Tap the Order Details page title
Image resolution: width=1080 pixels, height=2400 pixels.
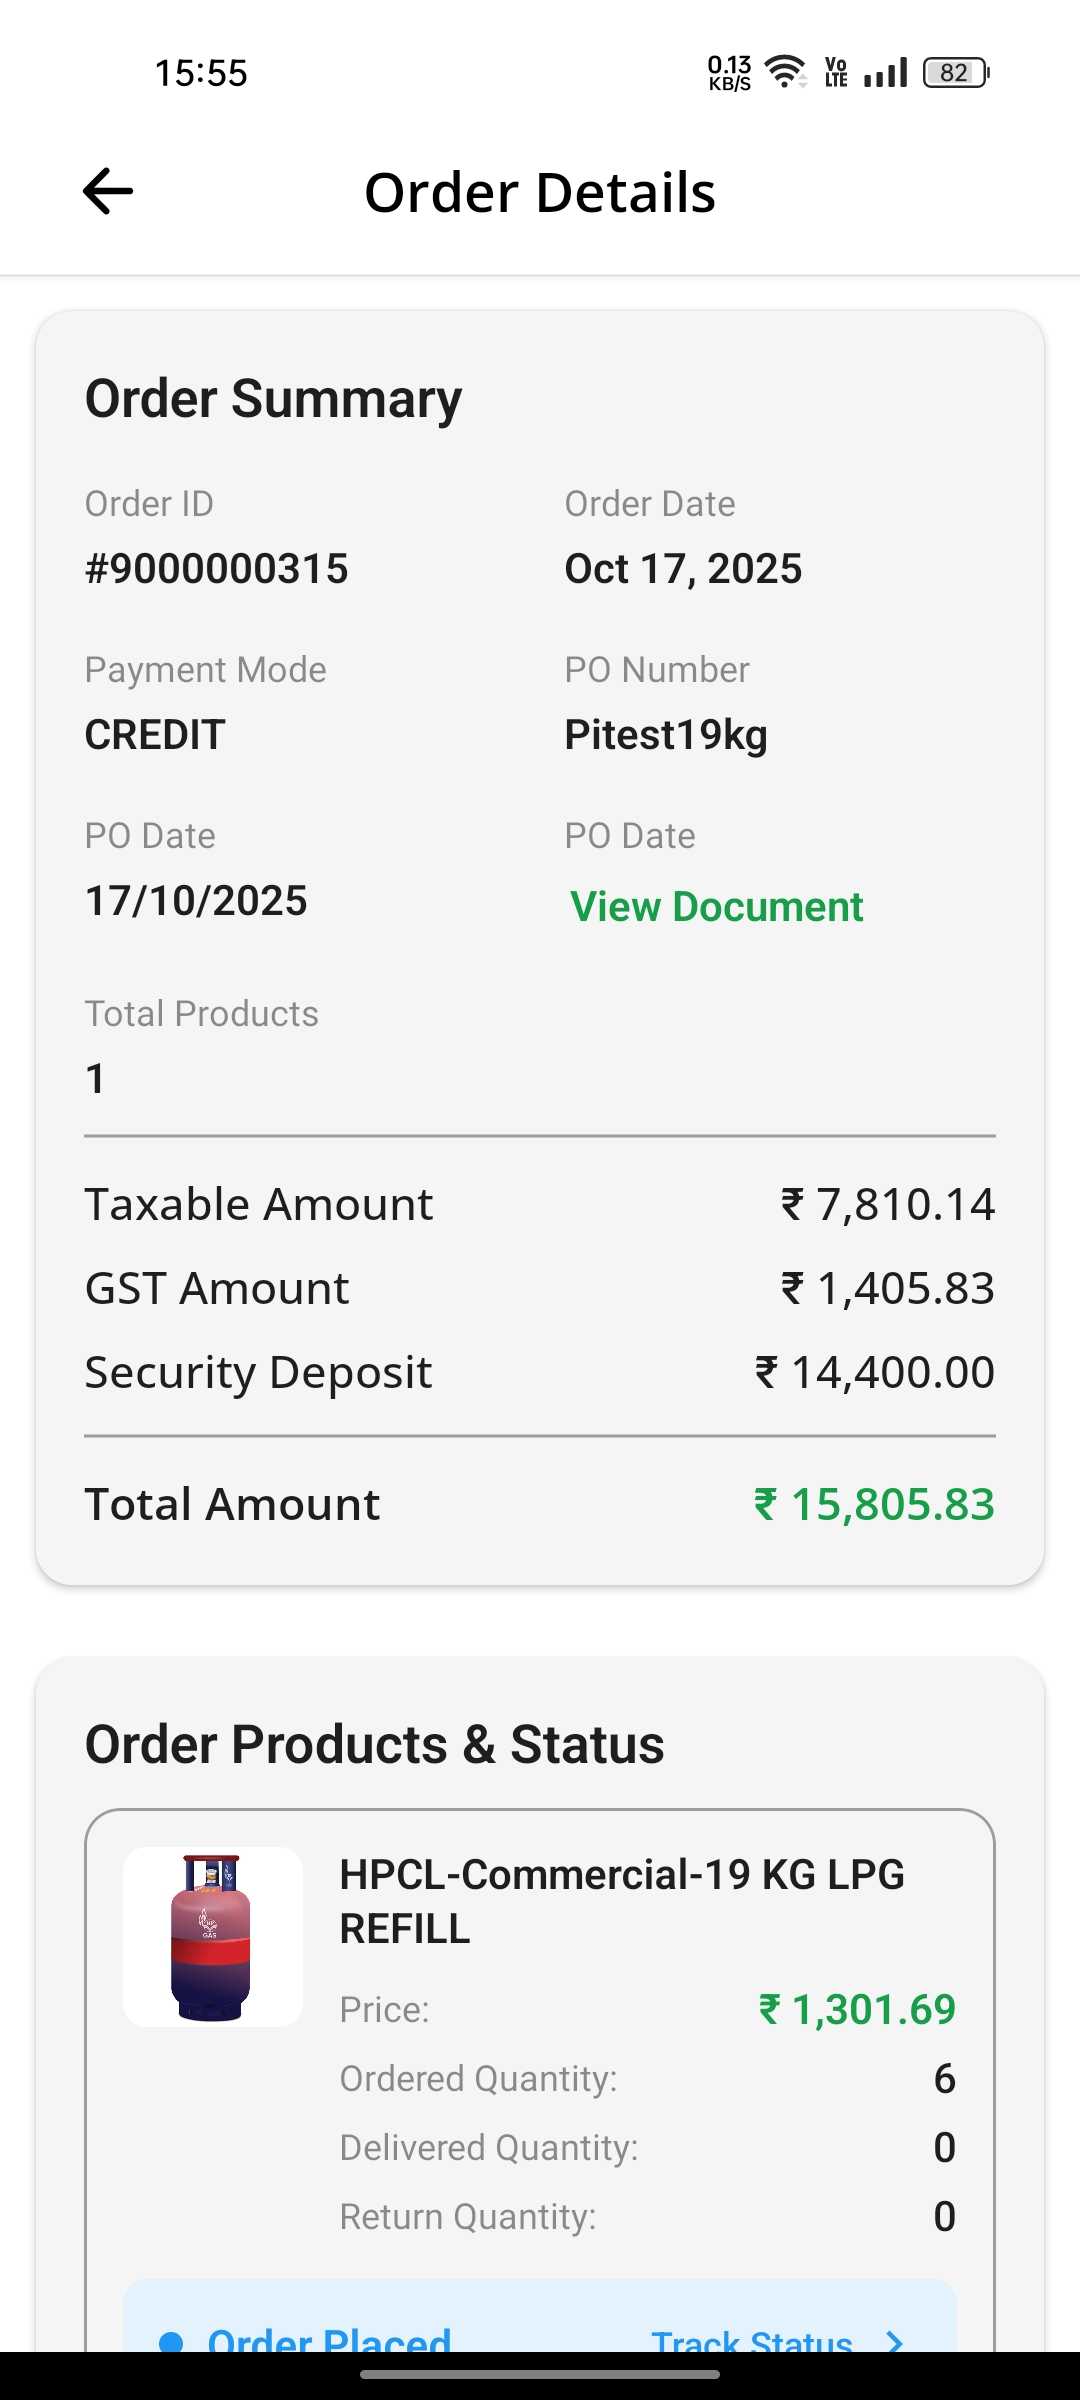click(540, 192)
